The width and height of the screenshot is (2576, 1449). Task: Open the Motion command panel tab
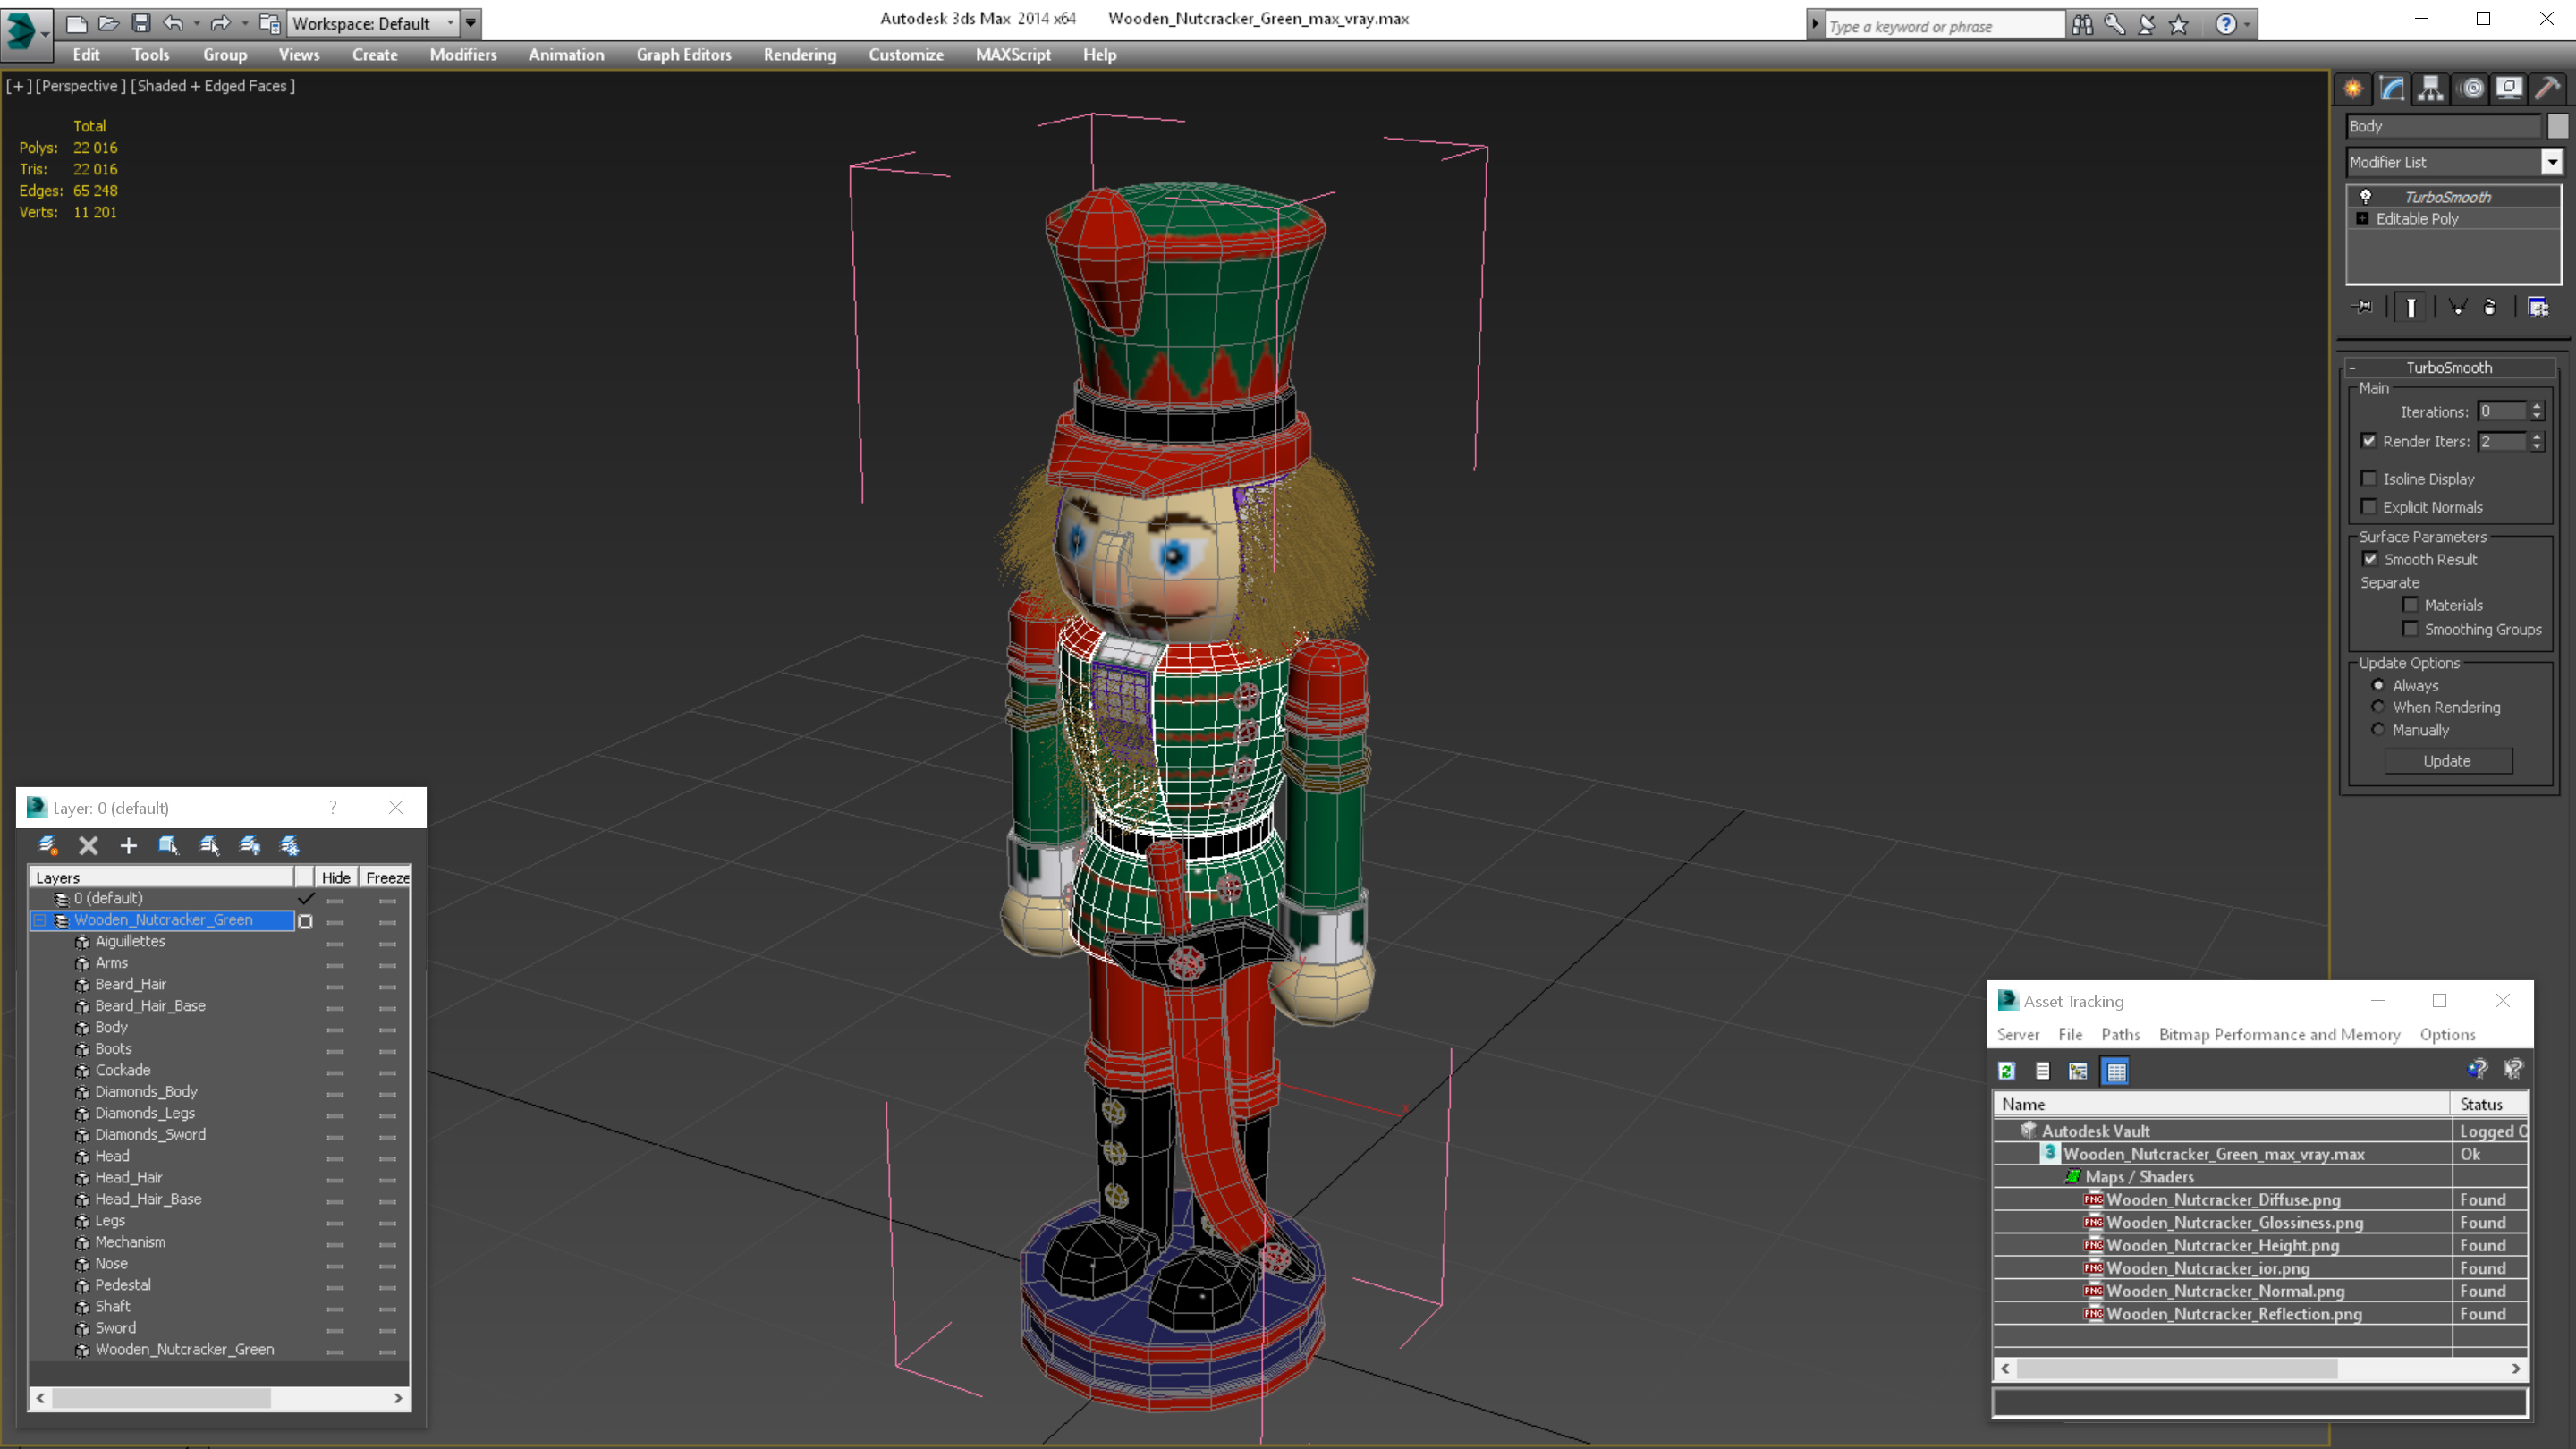point(2471,89)
